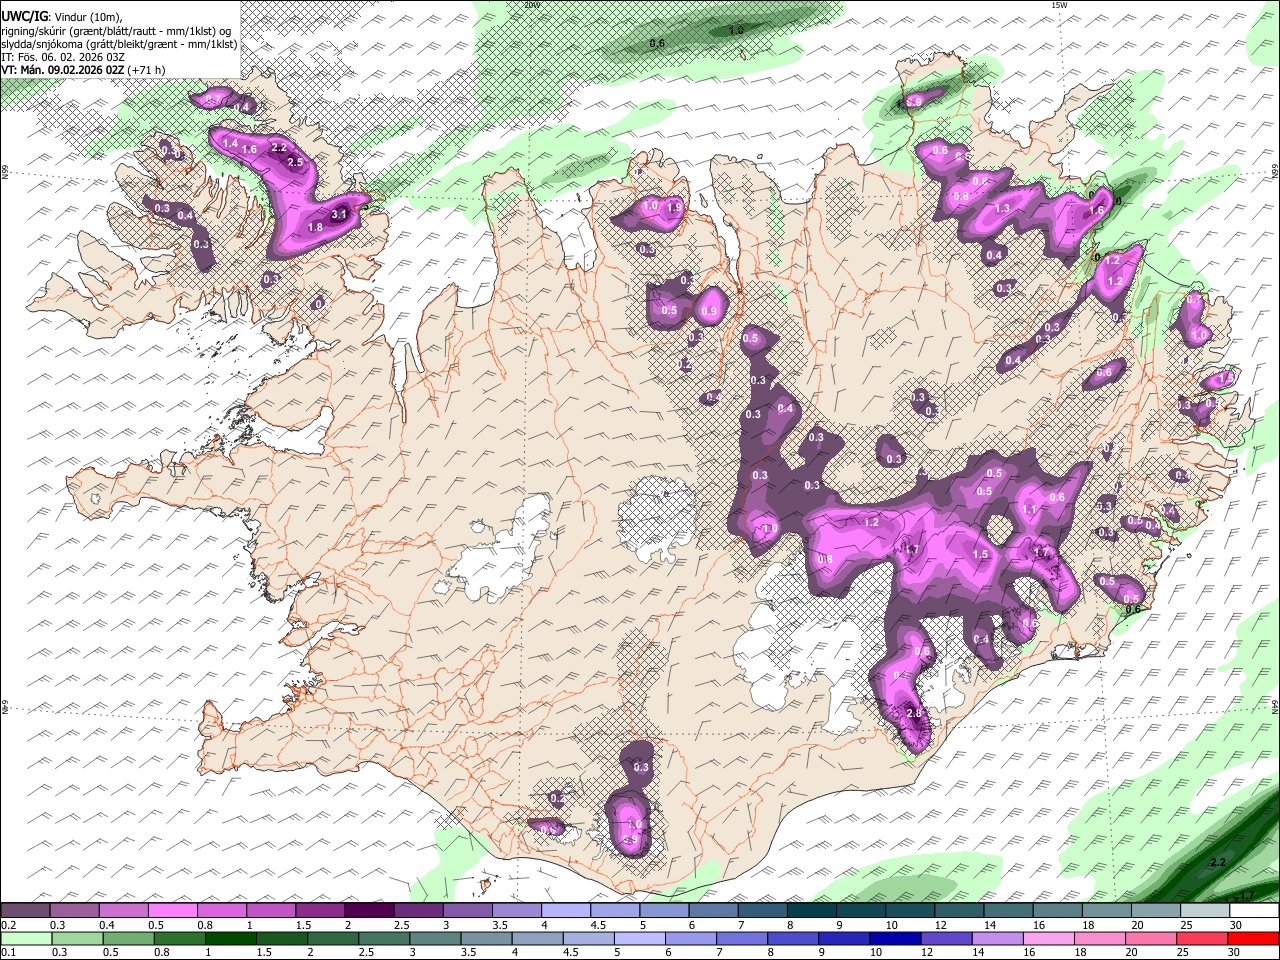This screenshot has width=1280, height=960.
Task: Click the 1.3 snowfall value in northeast
Action: coord(1002,208)
